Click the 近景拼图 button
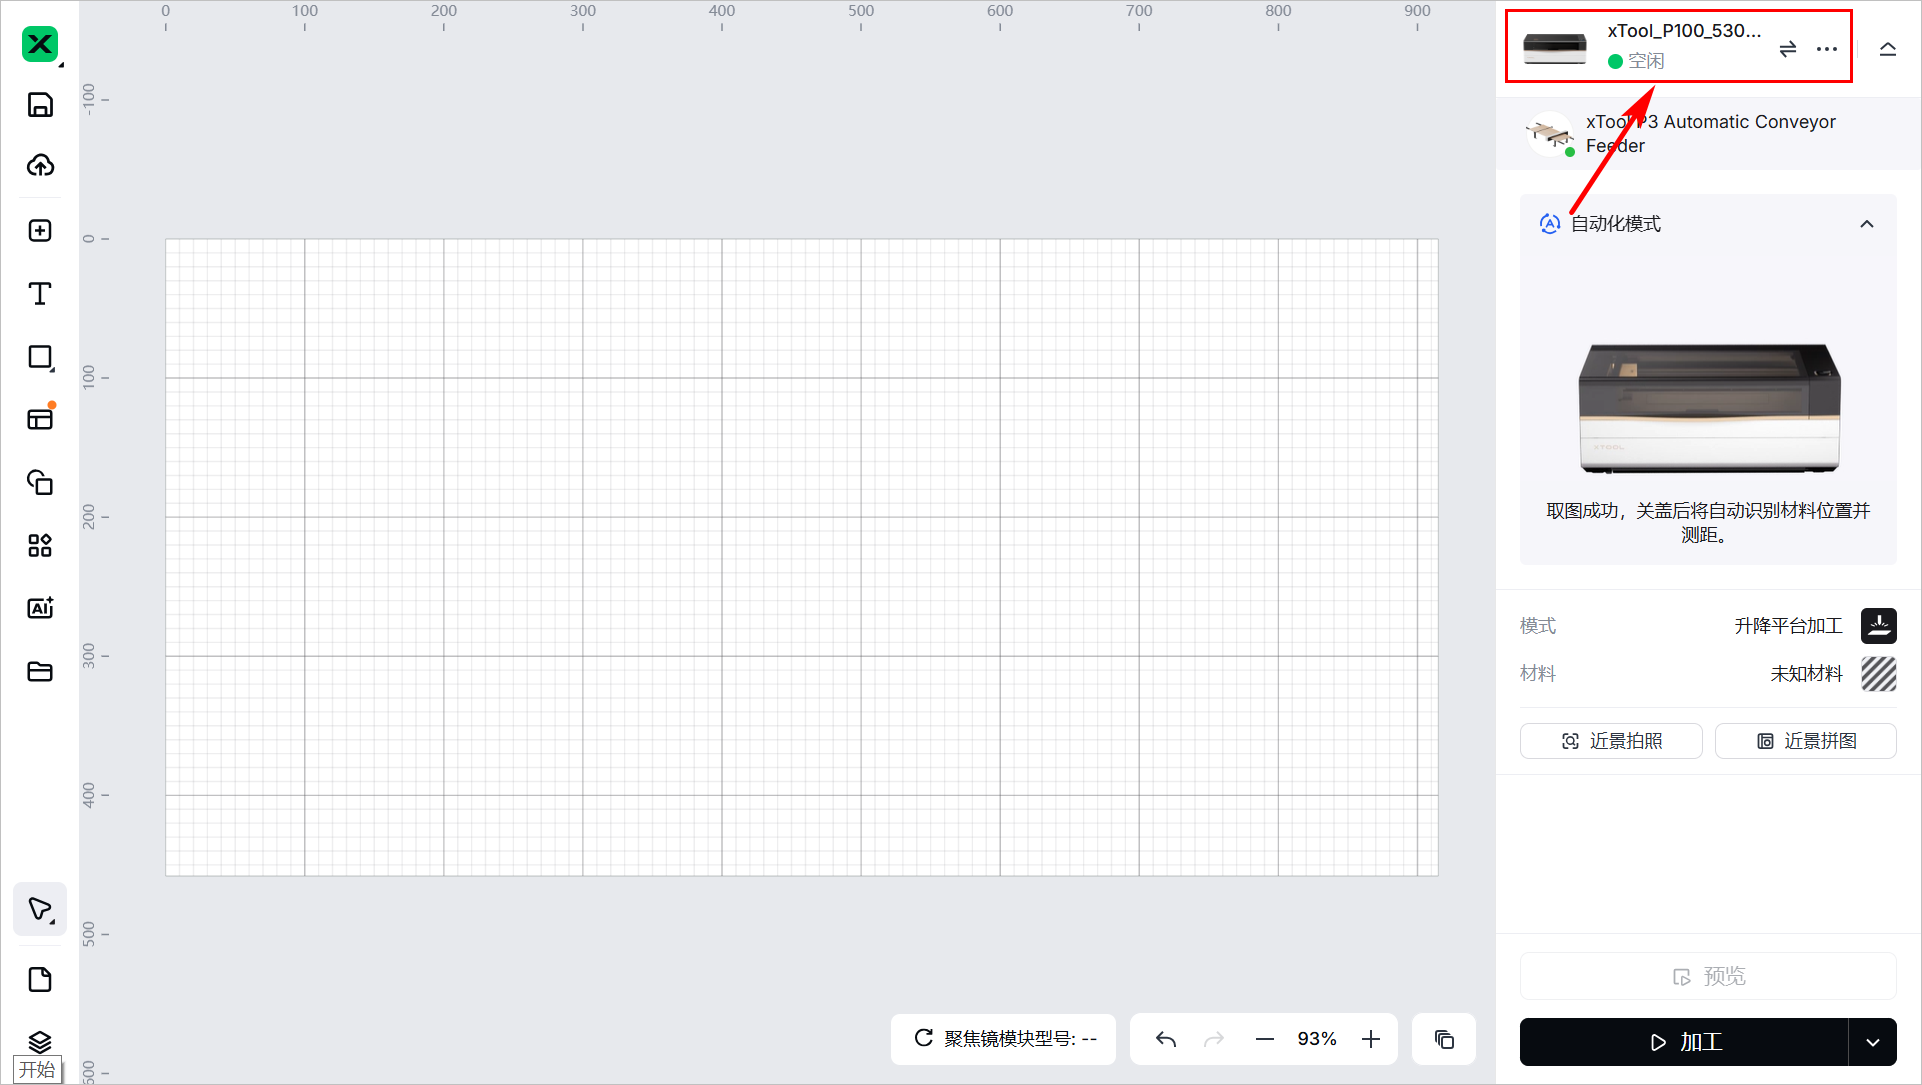1922x1085 pixels. click(1806, 741)
